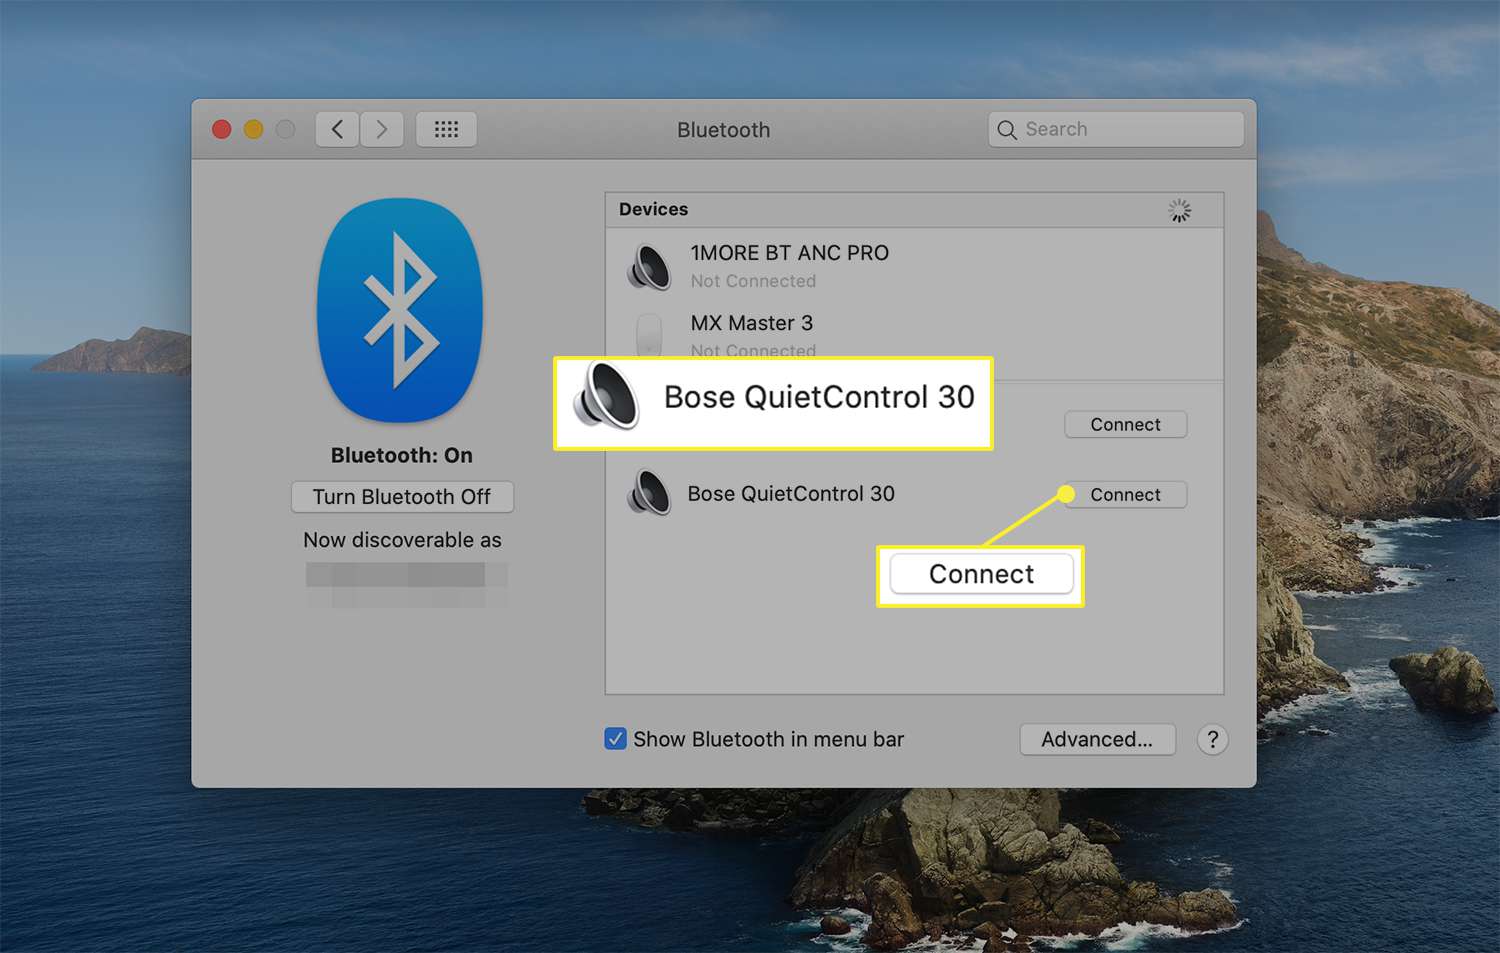The image size is (1500, 953).
Task: Click the MX Master 3 mouse icon
Action: [649, 335]
